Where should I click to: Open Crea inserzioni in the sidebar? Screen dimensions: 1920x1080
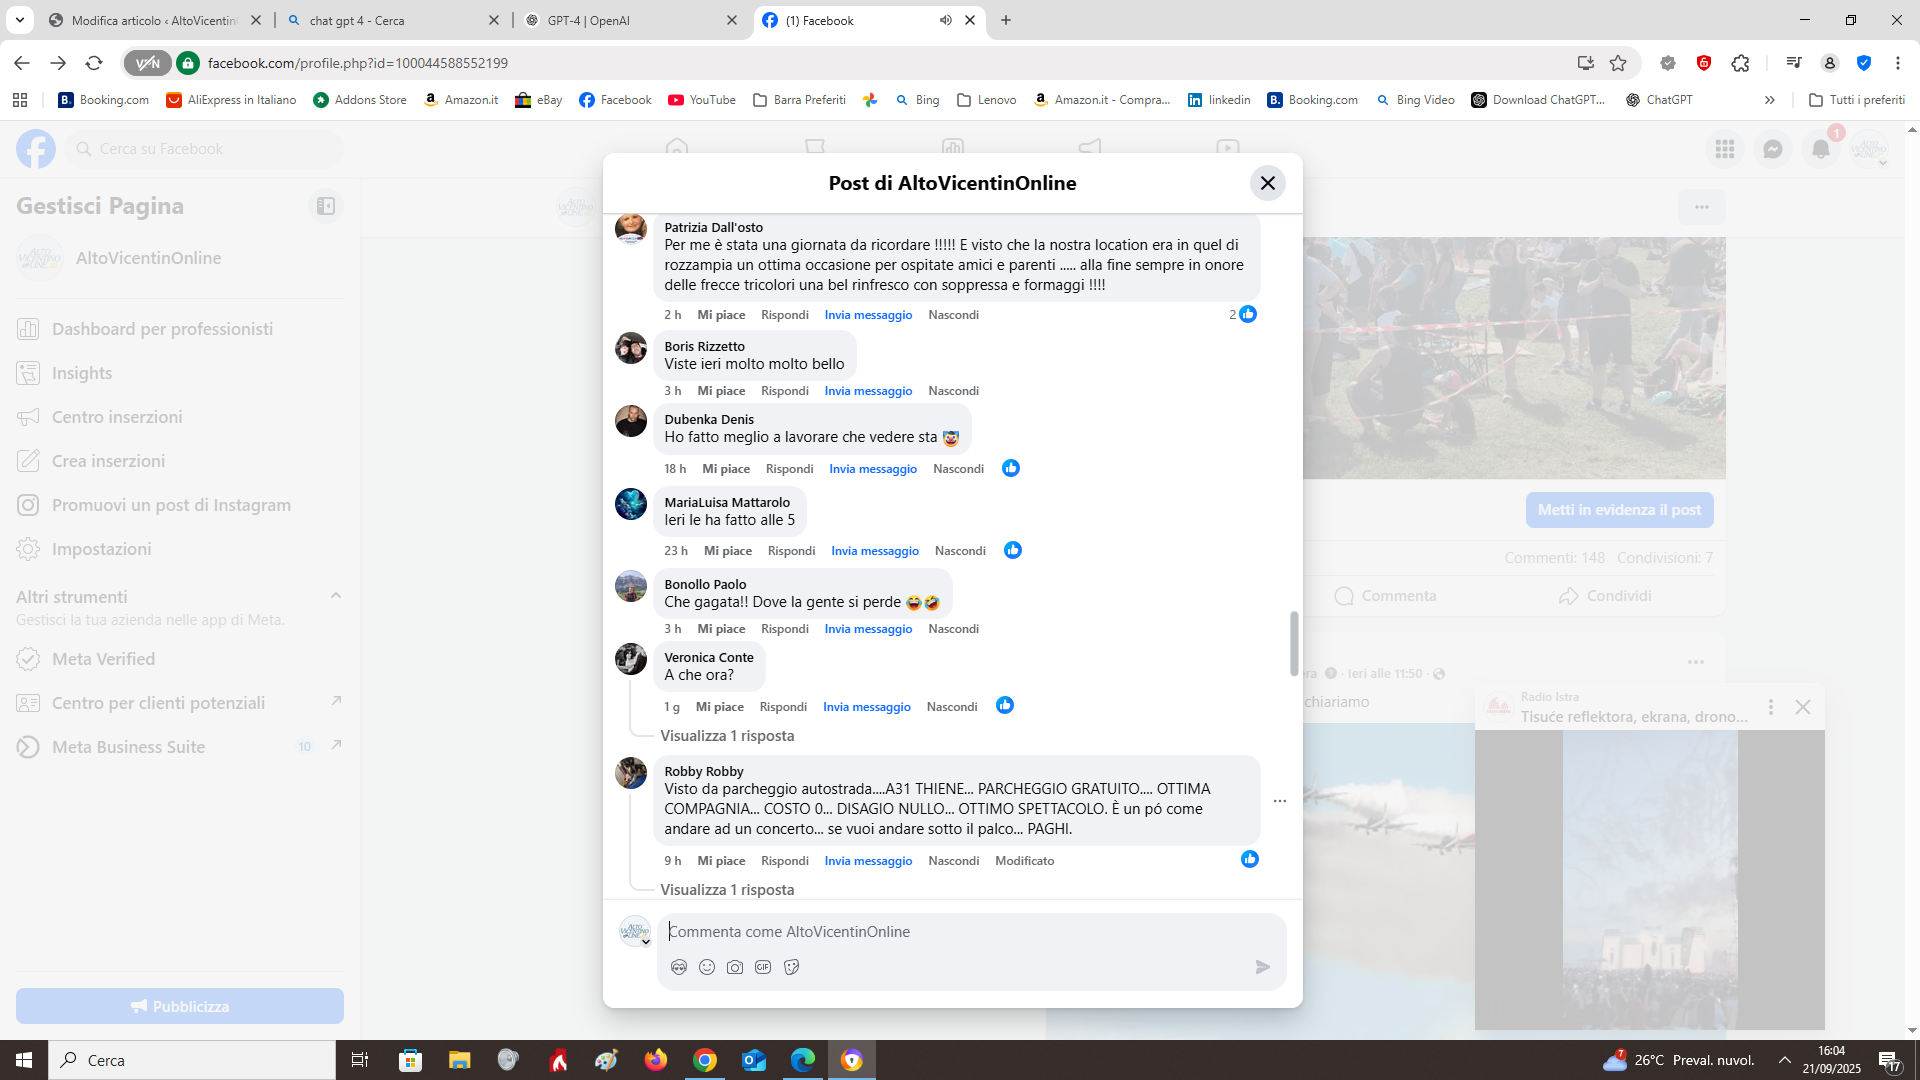tap(180, 461)
